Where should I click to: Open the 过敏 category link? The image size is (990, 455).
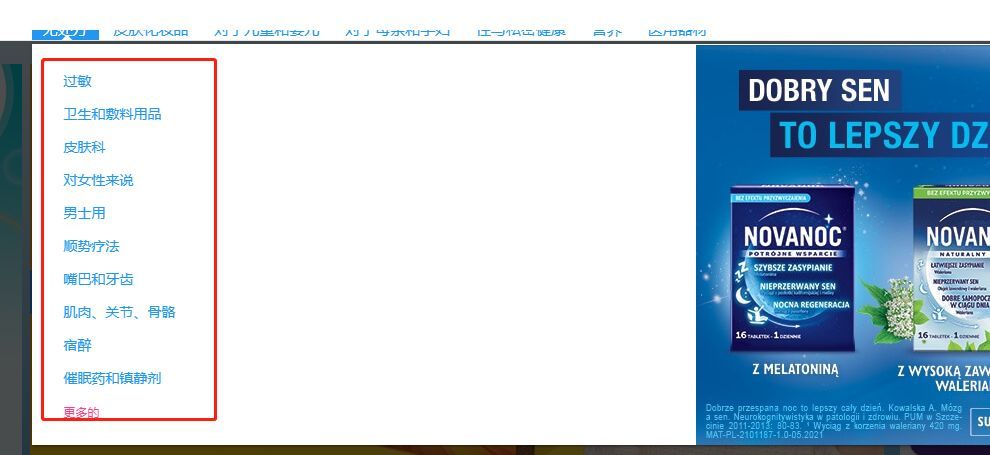77,81
